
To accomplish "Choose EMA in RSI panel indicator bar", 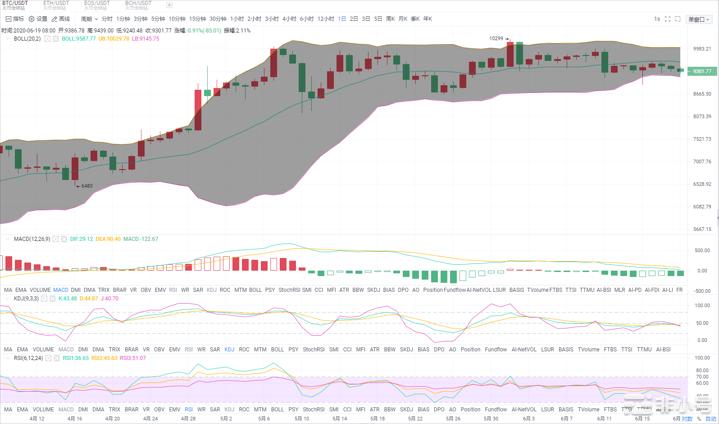I will [22, 409].
